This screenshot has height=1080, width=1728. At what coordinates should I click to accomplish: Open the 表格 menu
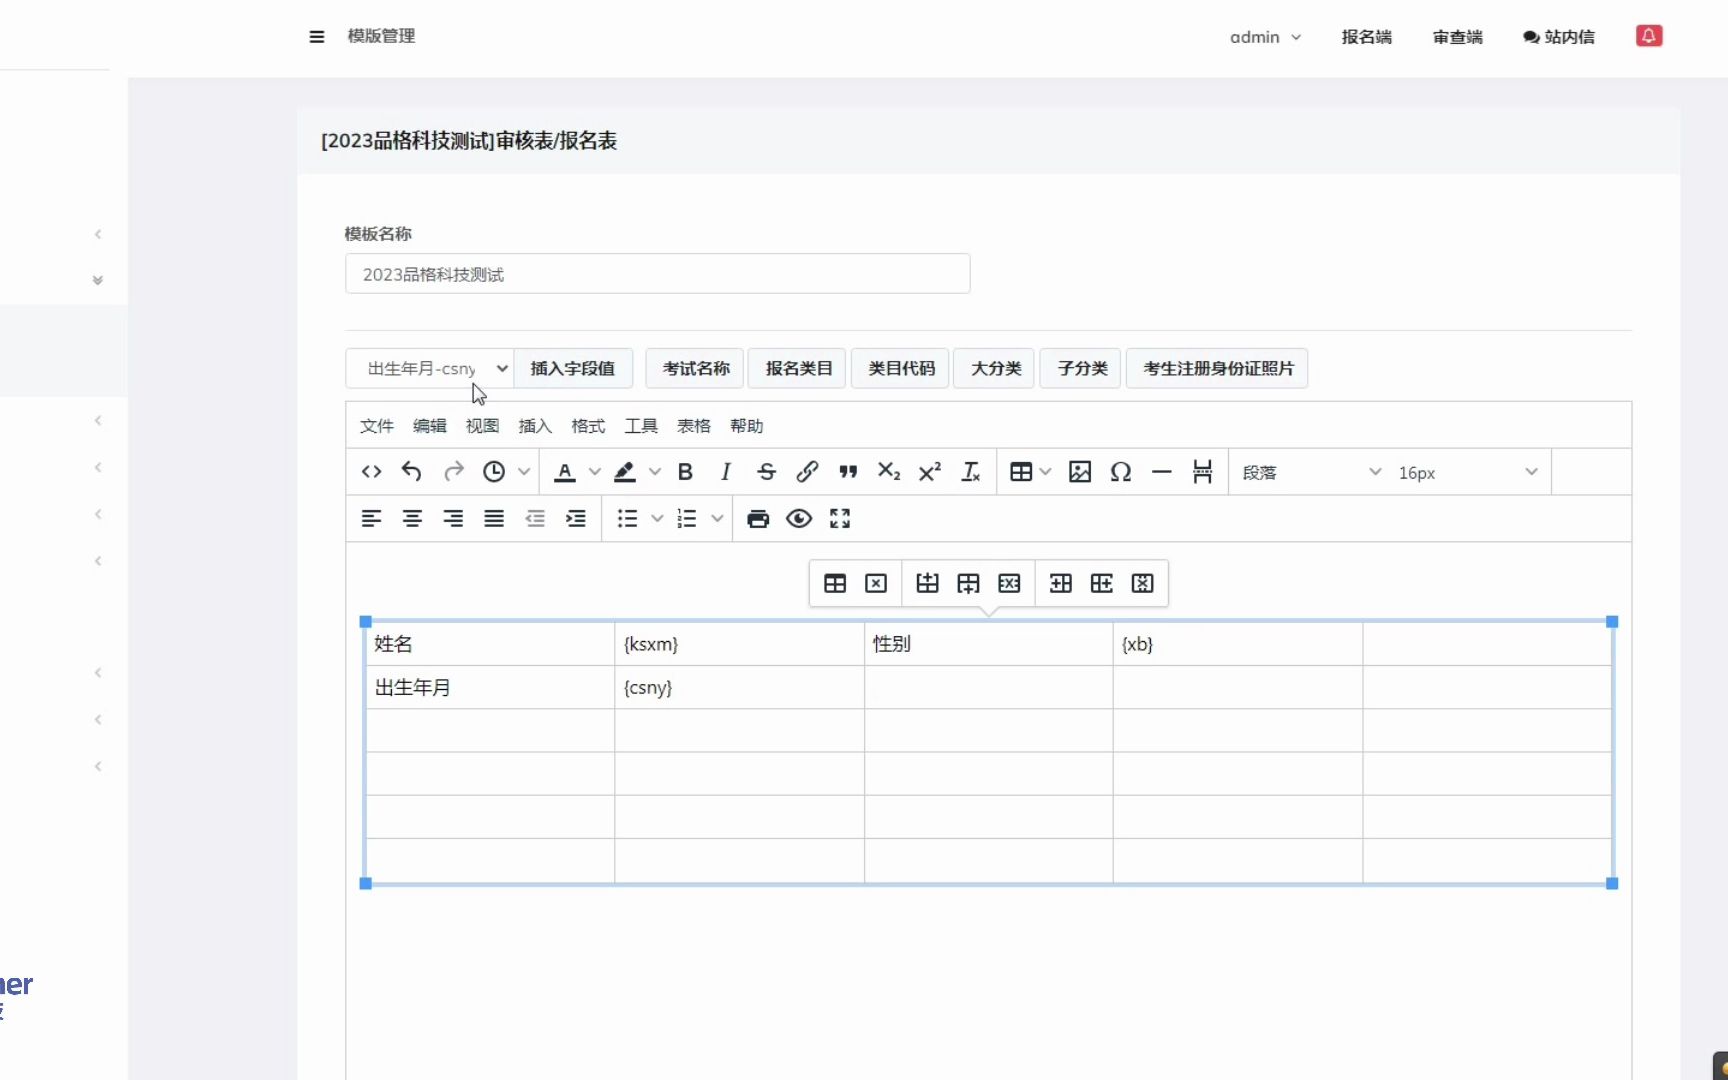pos(694,426)
